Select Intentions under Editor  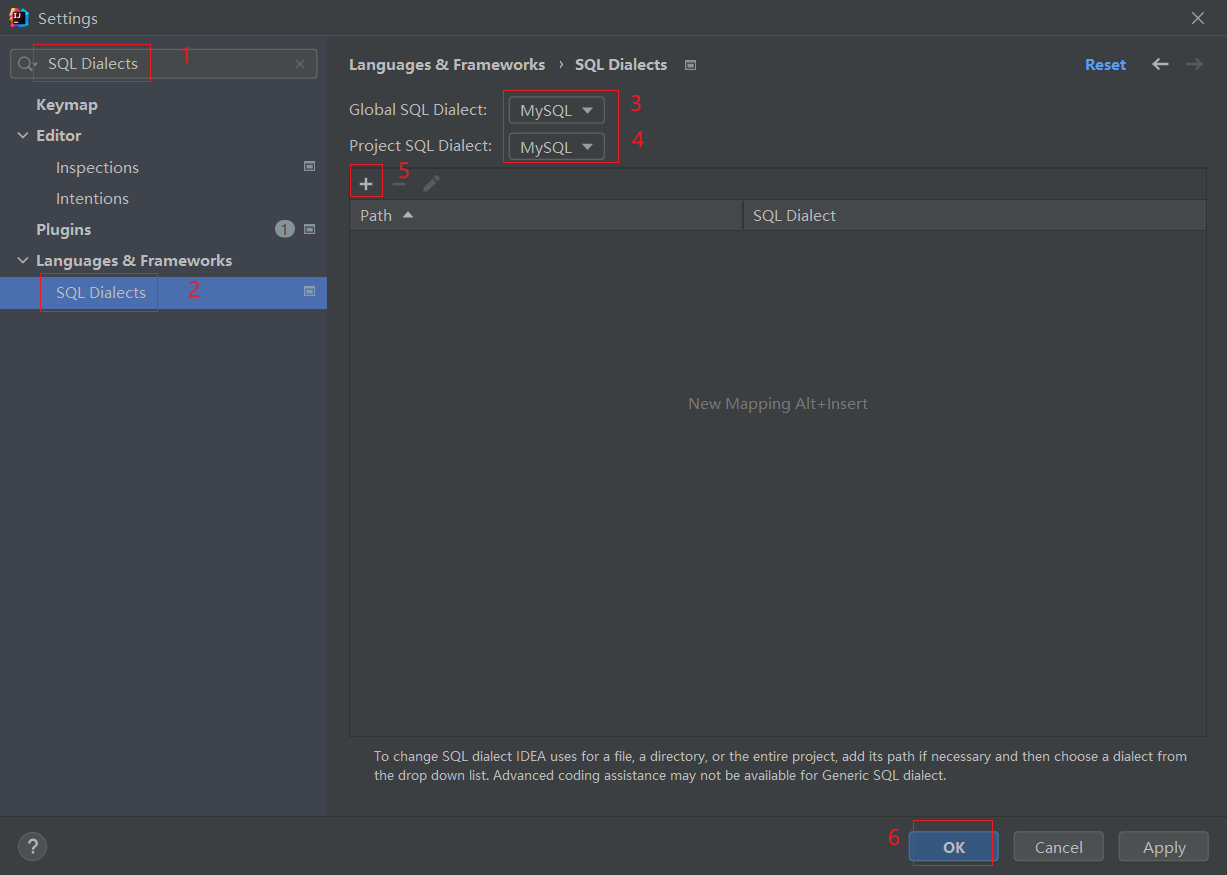click(92, 198)
